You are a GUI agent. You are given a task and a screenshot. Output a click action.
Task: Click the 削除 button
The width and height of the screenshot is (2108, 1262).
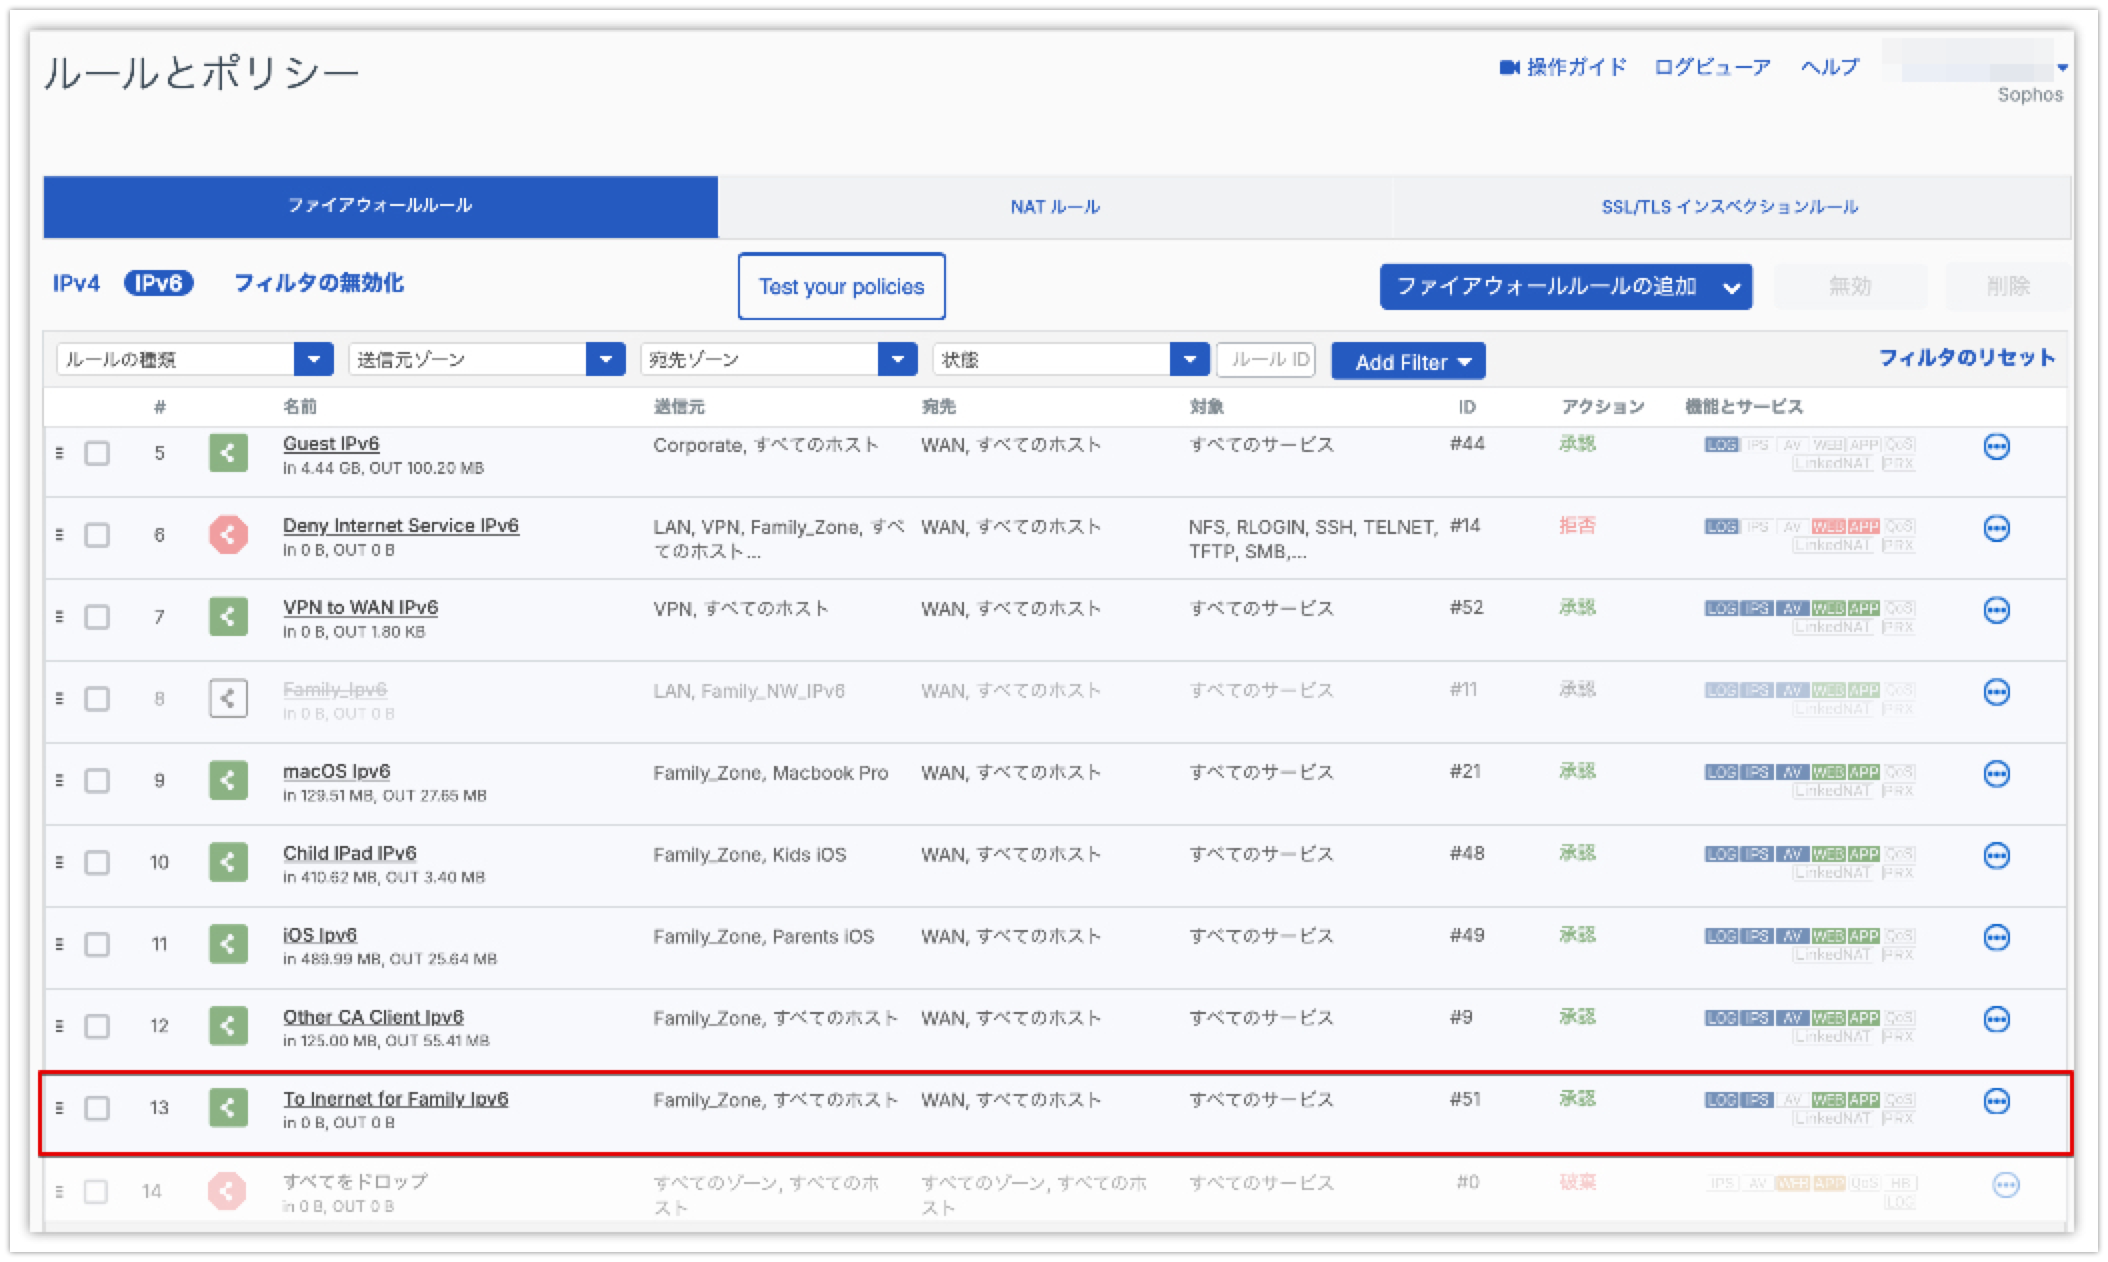point(2007,287)
